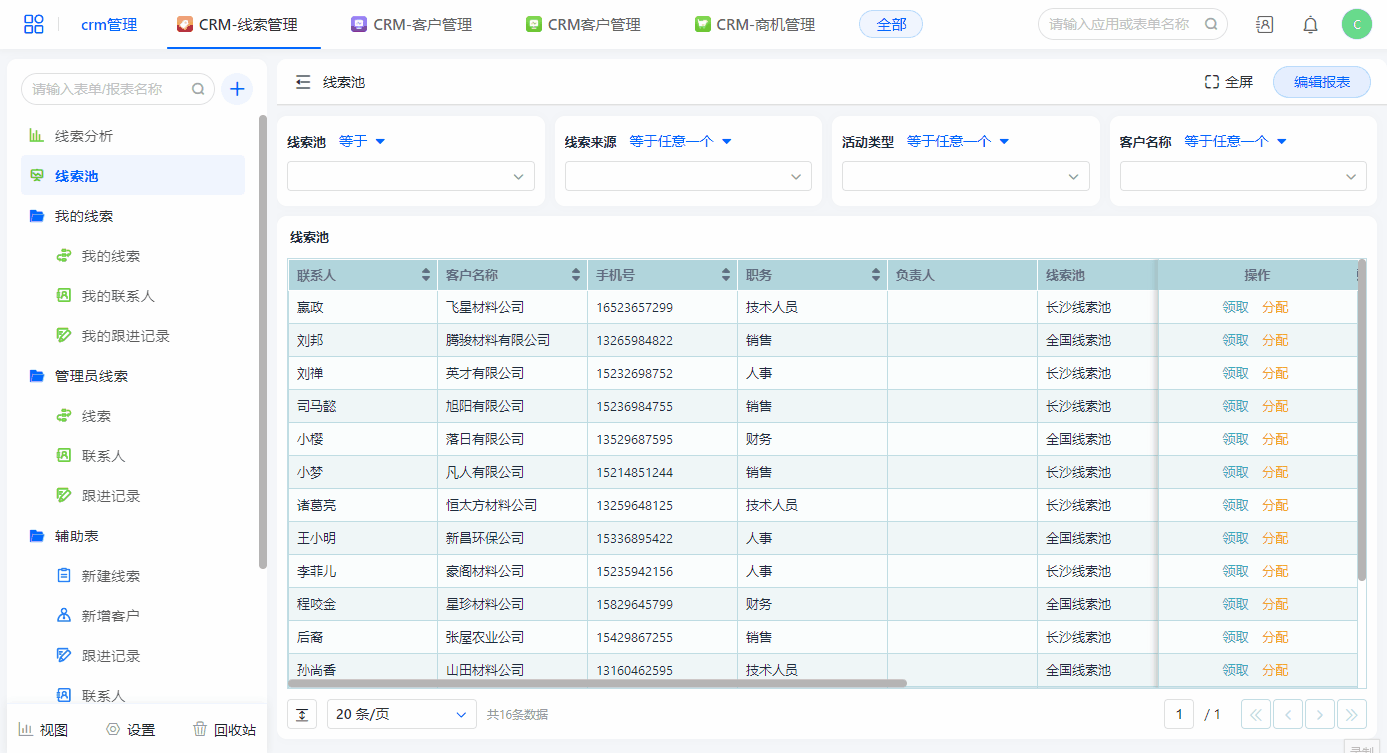Viewport: 1387px width, 753px height.
Task: Open the notifications bell icon
Action: point(1310,25)
